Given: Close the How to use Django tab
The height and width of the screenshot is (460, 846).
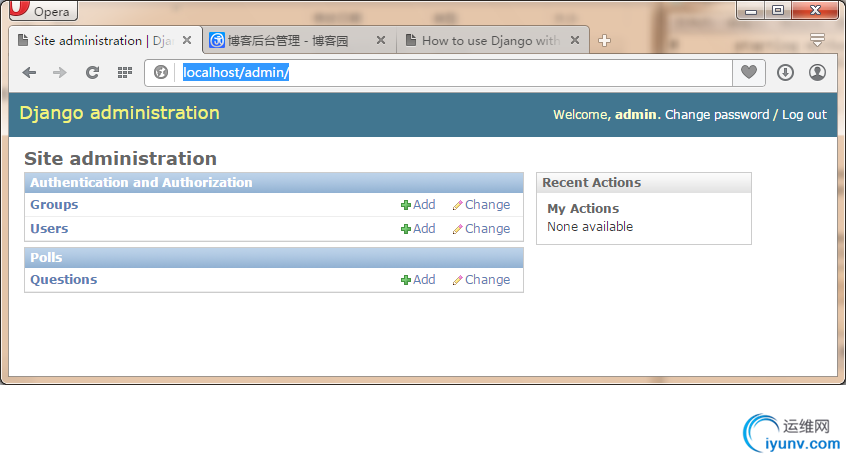Looking at the screenshot, I should [575, 40].
